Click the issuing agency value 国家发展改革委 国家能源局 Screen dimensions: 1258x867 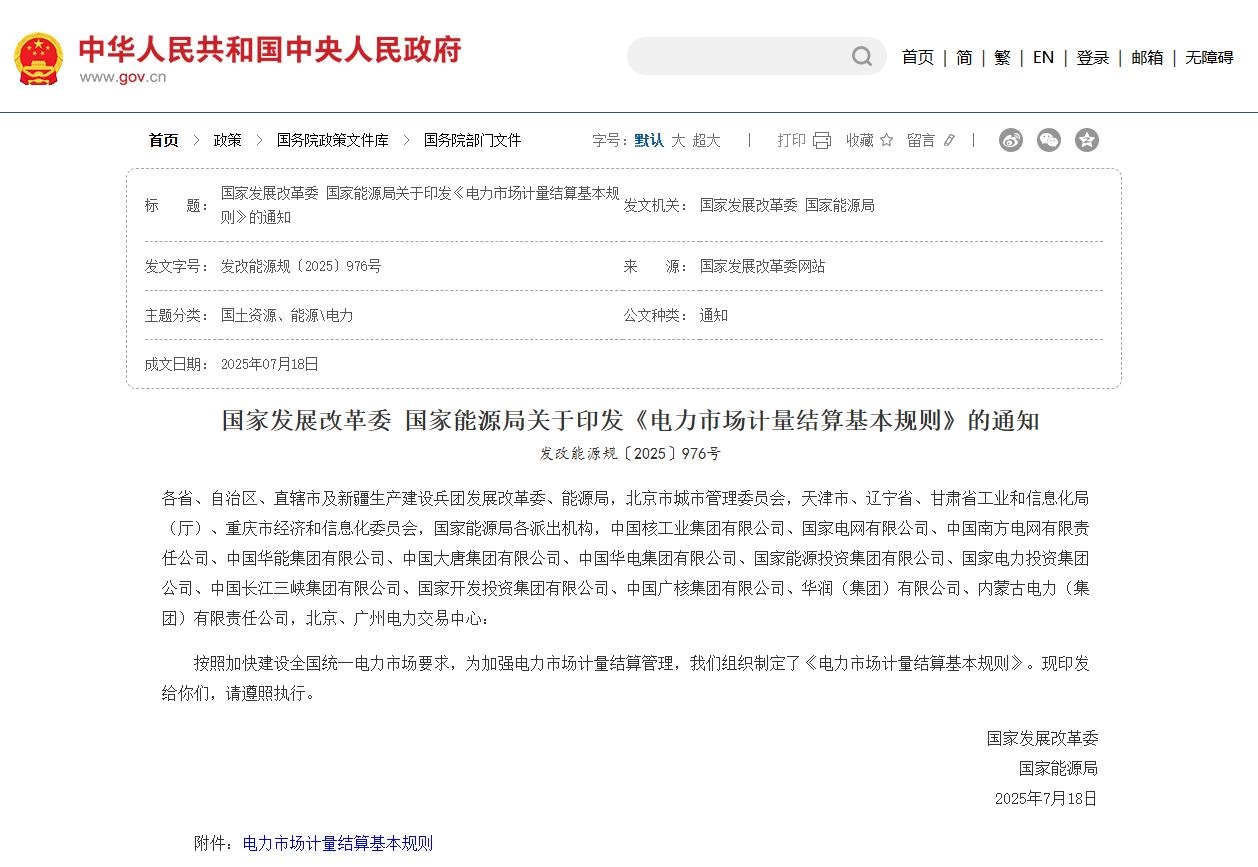(787, 205)
